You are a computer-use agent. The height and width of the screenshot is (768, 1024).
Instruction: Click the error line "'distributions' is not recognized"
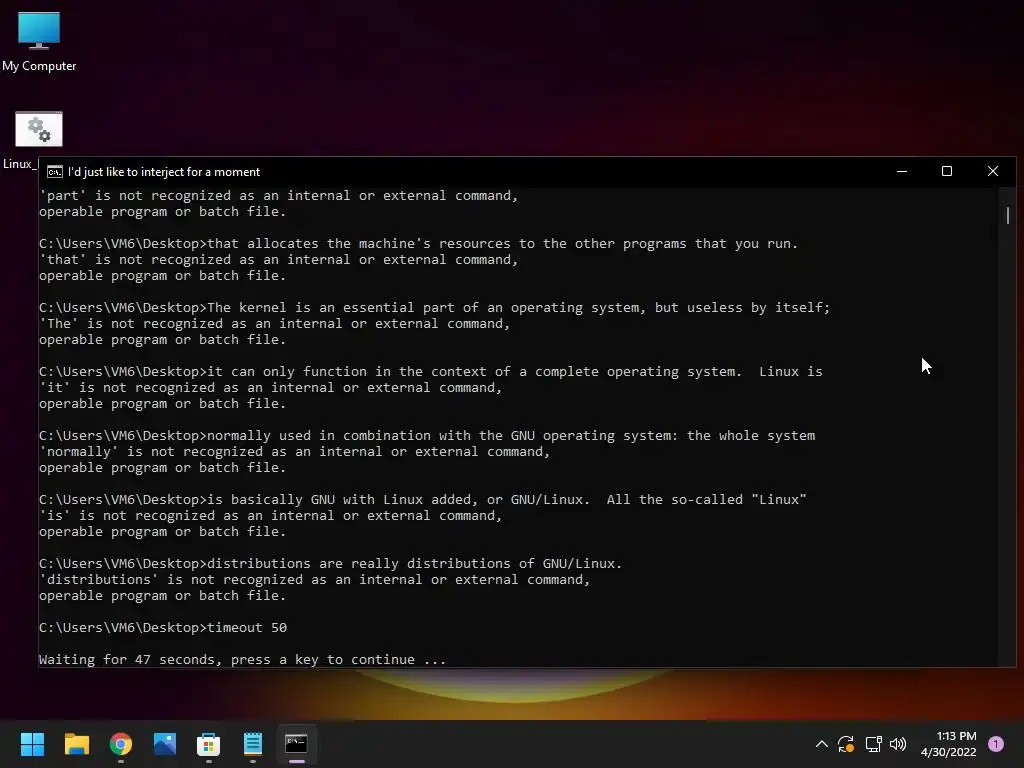coord(315,579)
